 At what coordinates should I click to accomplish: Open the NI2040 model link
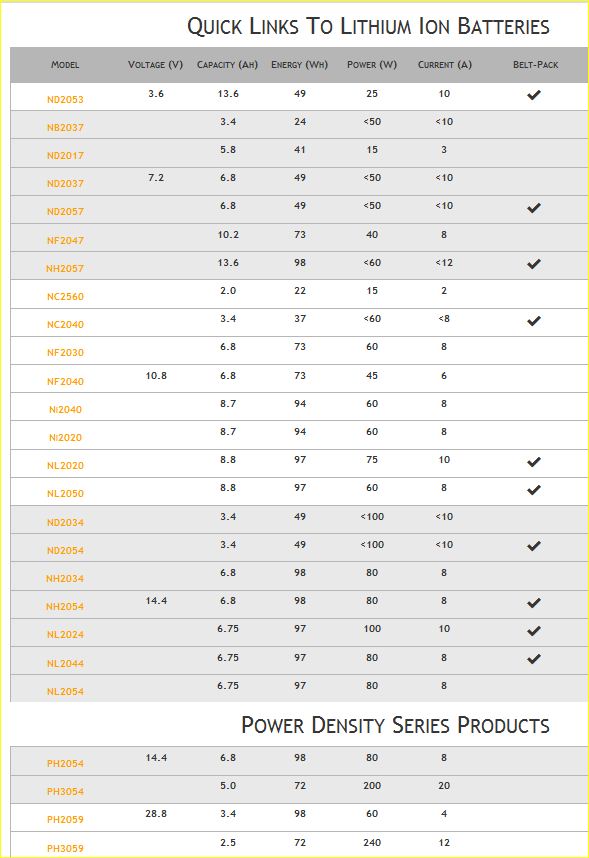point(65,409)
